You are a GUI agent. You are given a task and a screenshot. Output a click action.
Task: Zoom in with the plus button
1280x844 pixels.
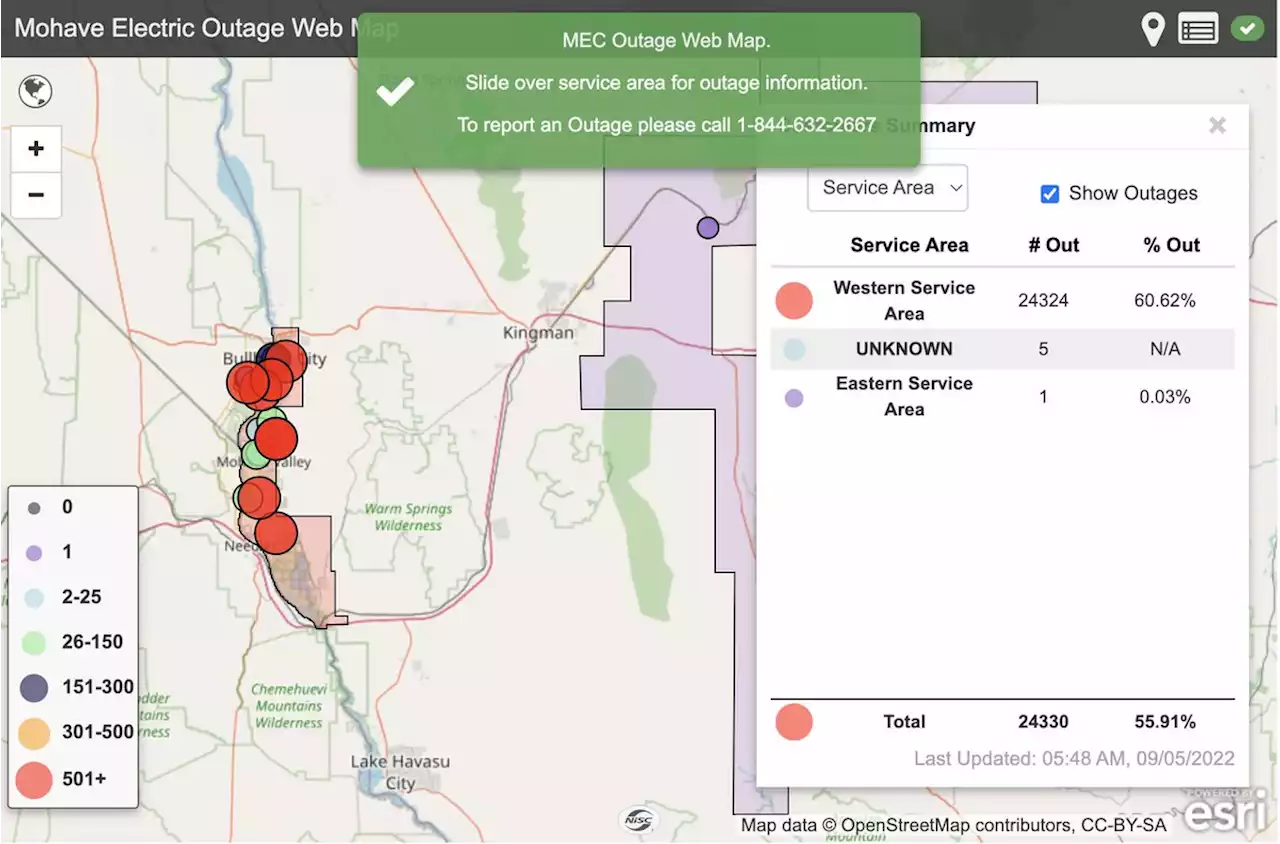36,149
